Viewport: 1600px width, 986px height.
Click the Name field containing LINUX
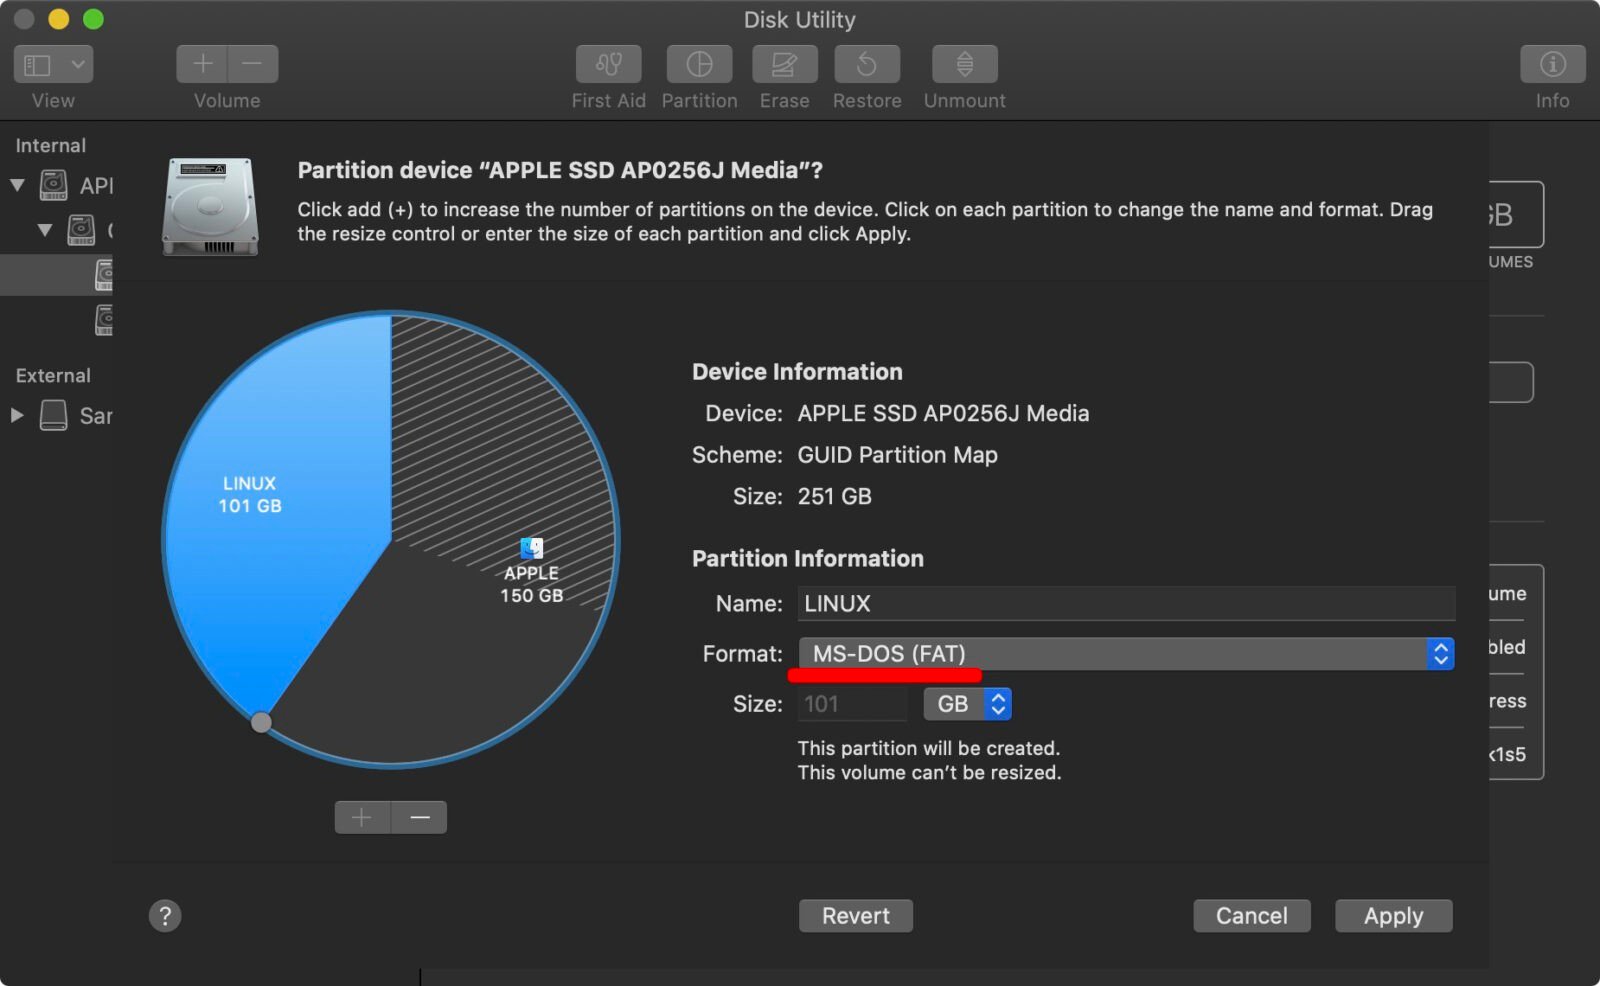point(1126,603)
